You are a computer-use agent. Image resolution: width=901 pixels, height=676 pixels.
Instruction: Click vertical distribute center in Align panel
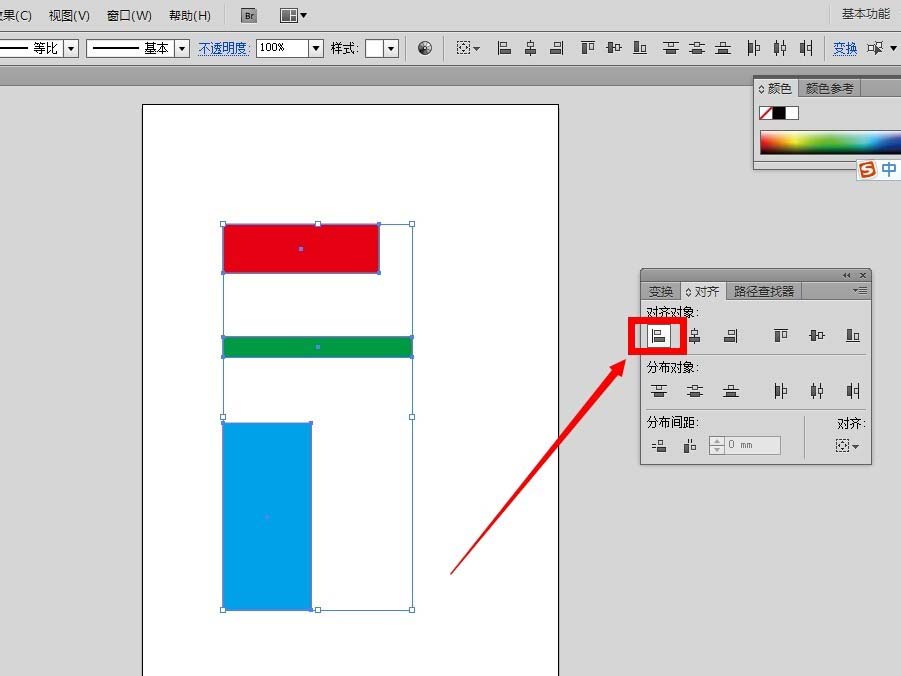click(695, 391)
